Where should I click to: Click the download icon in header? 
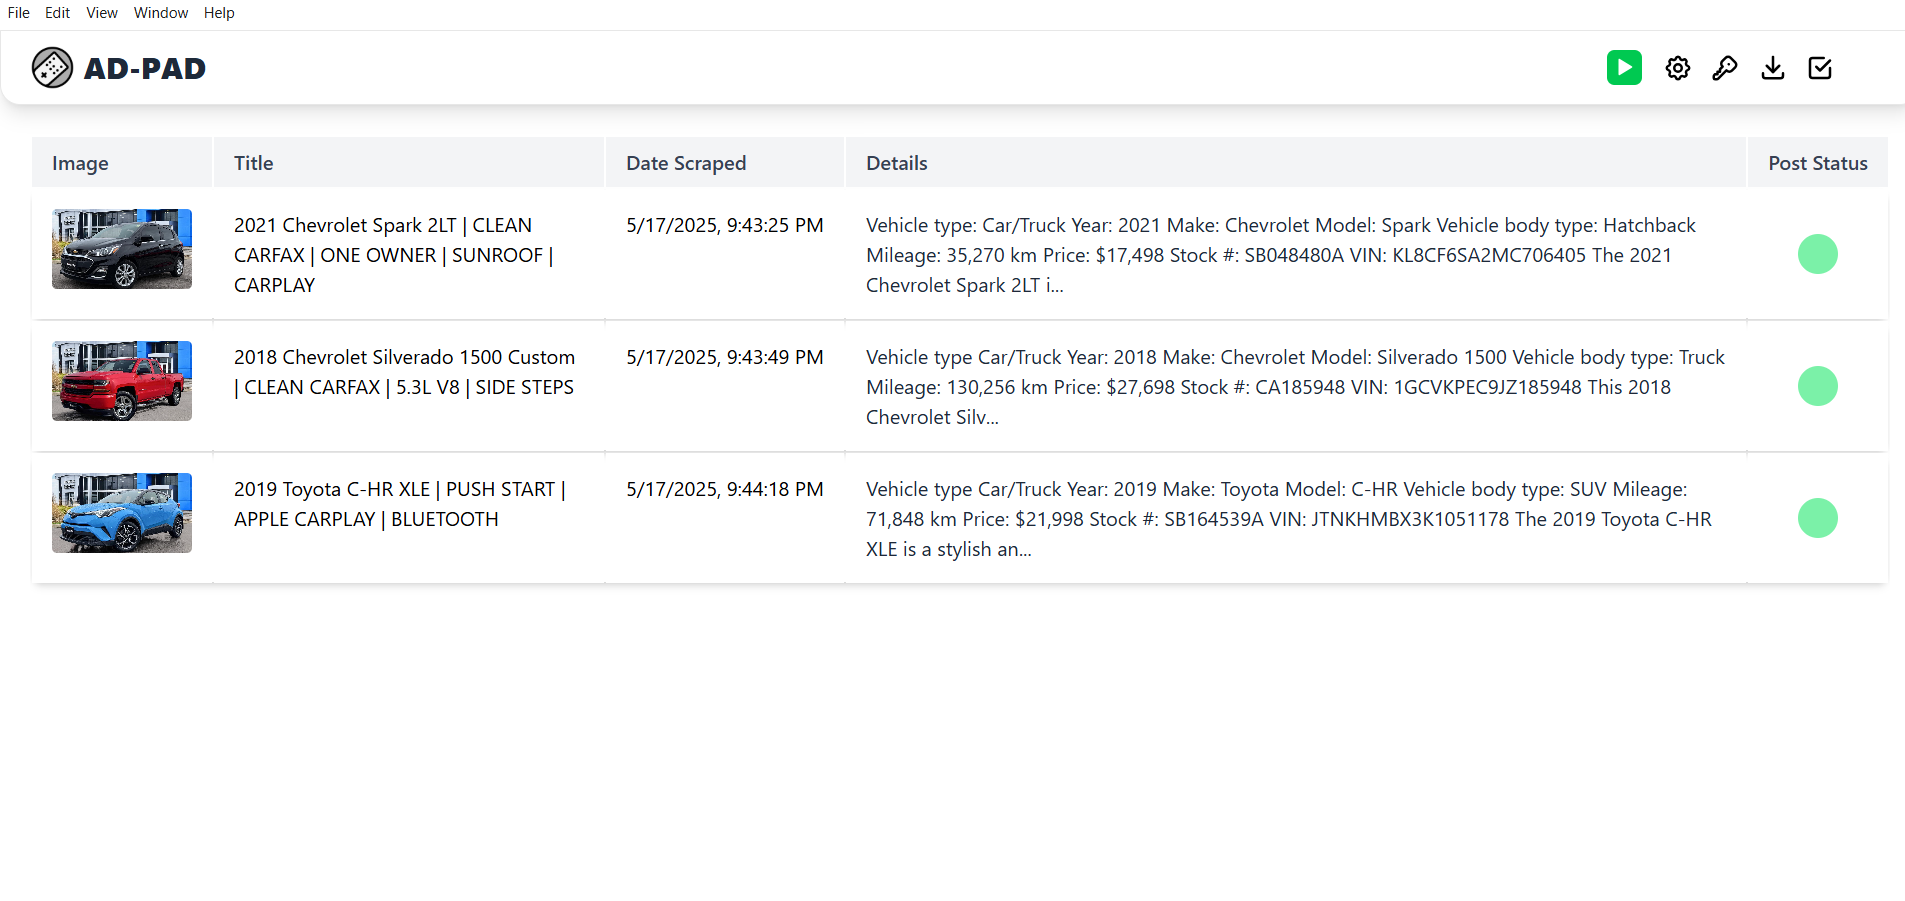(1773, 68)
